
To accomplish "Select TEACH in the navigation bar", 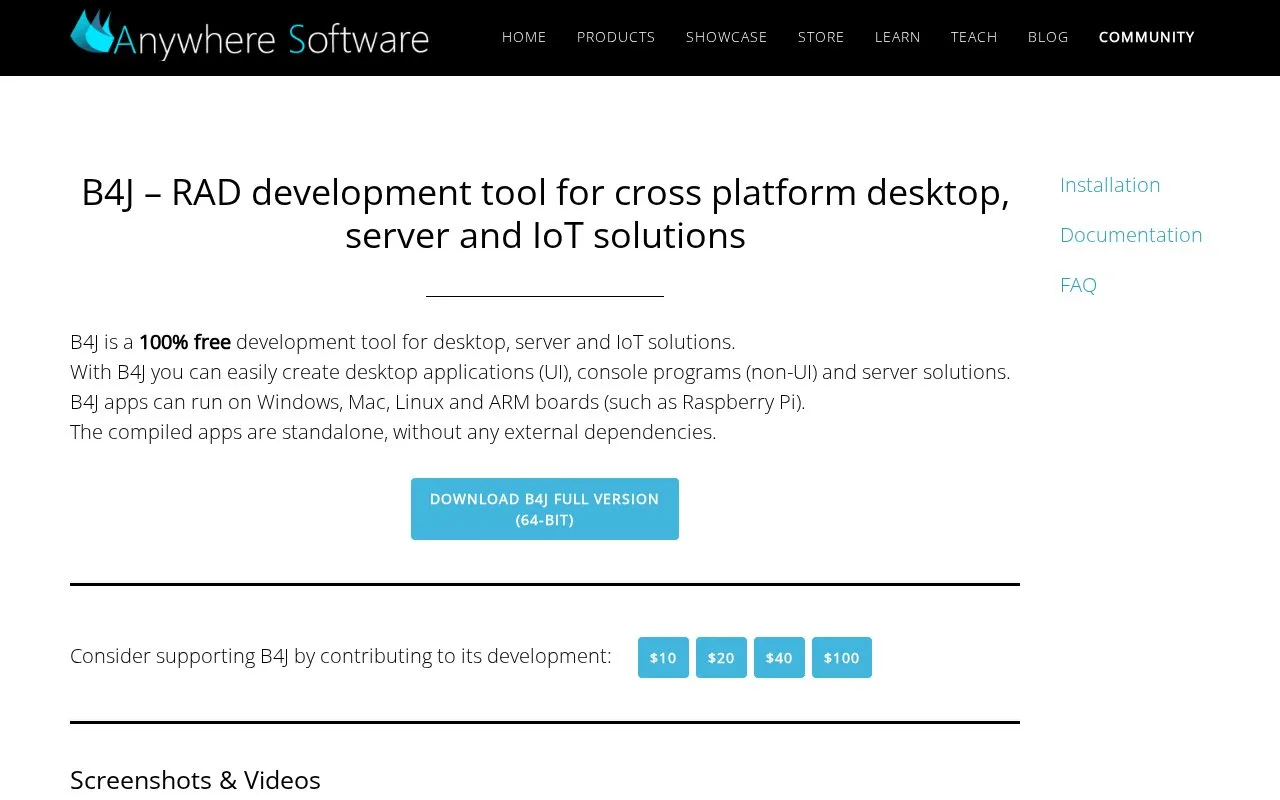I will coord(974,37).
